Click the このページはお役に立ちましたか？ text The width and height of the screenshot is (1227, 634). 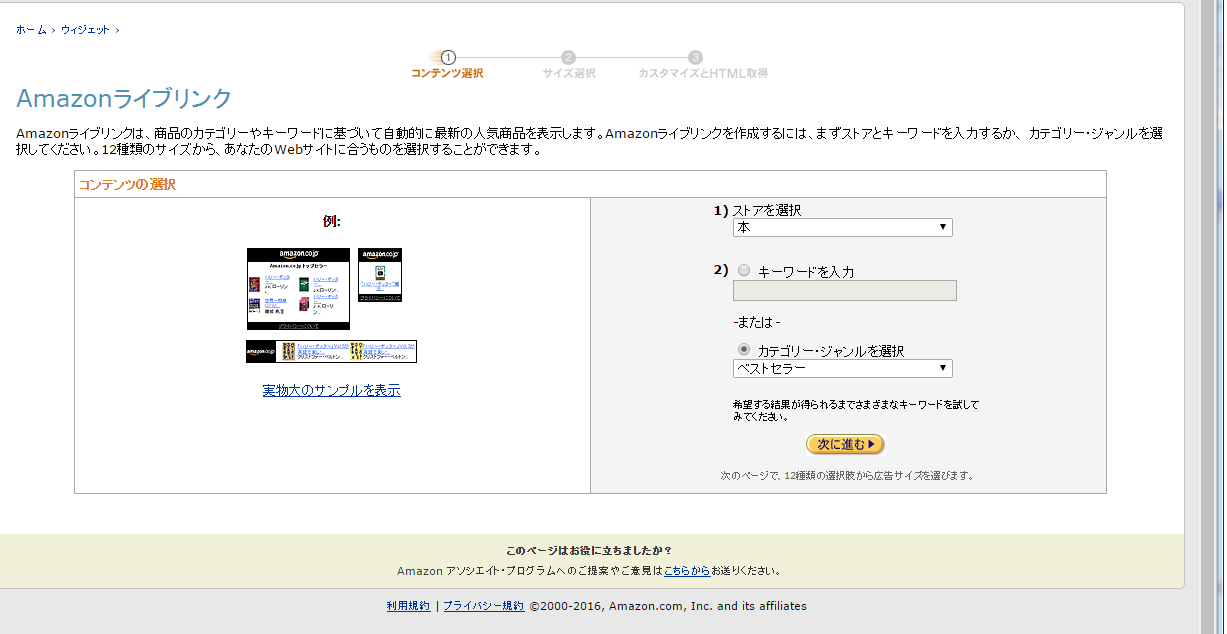[589, 550]
